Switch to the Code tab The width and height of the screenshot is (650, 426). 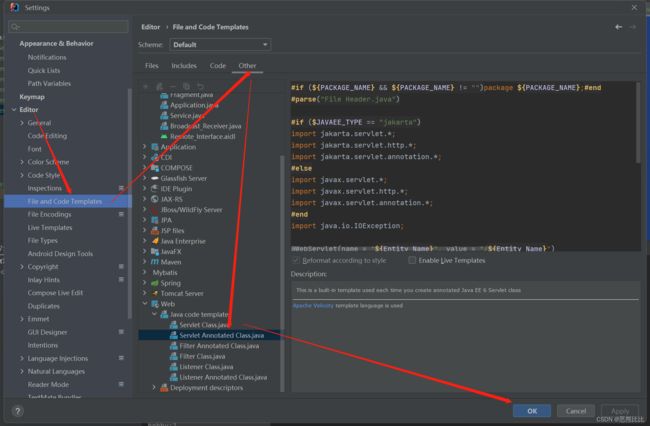click(x=217, y=66)
